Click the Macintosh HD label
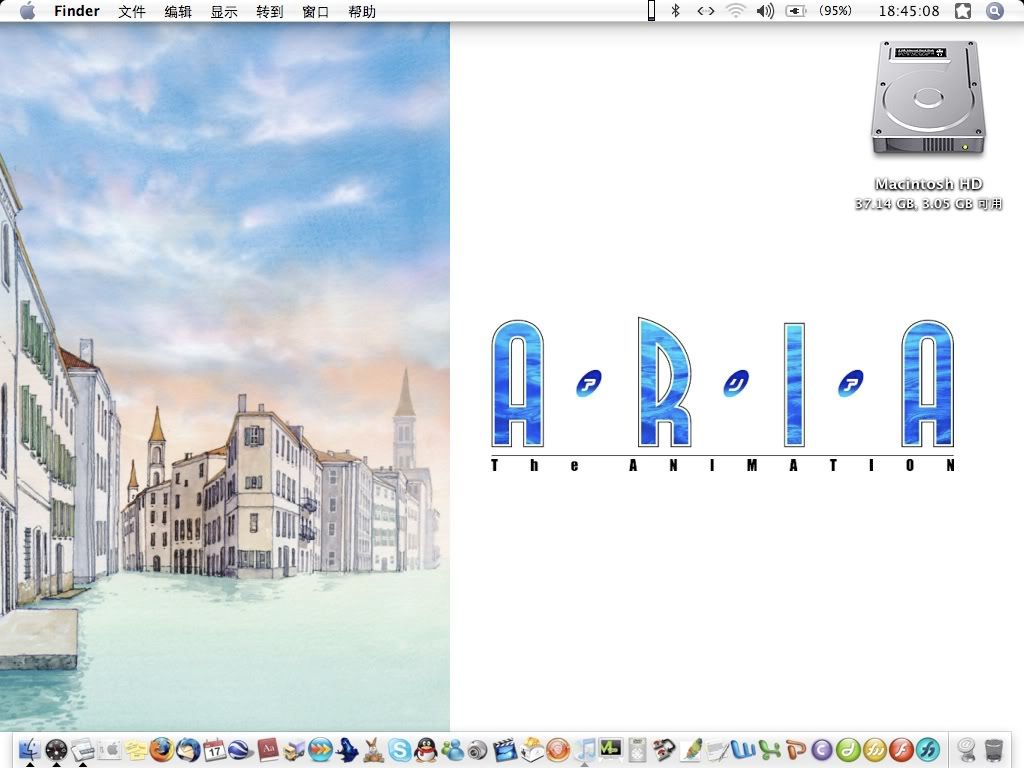The width and height of the screenshot is (1024, 768). click(x=929, y=184)
